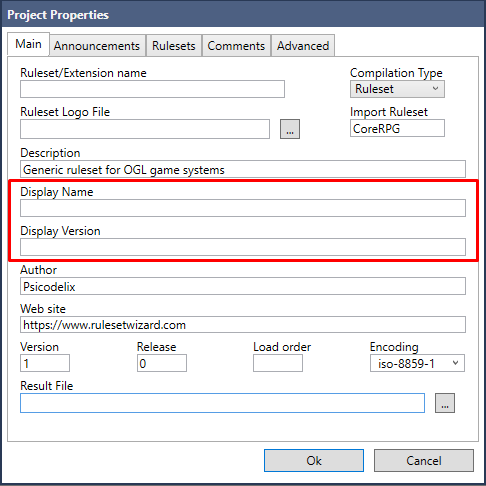Browse for Ruleset Logo File with ellipsis button

click(x=290, y=129)
